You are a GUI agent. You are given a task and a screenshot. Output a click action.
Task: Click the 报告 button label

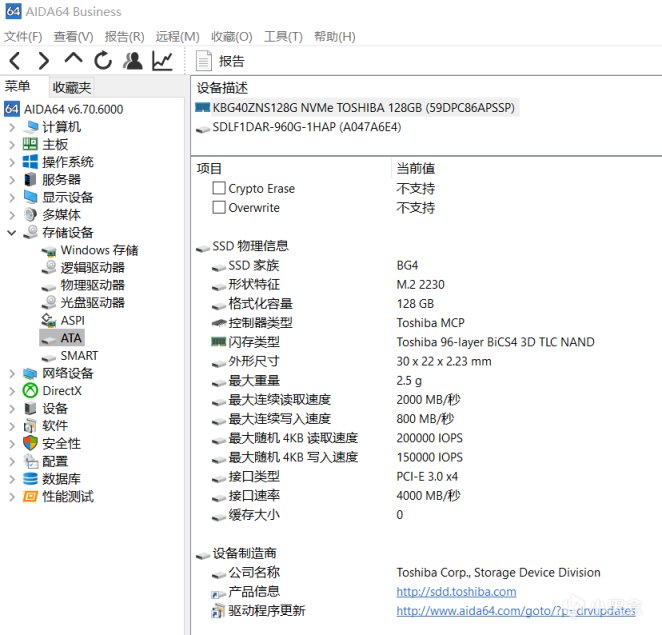(x=231, y=61)
